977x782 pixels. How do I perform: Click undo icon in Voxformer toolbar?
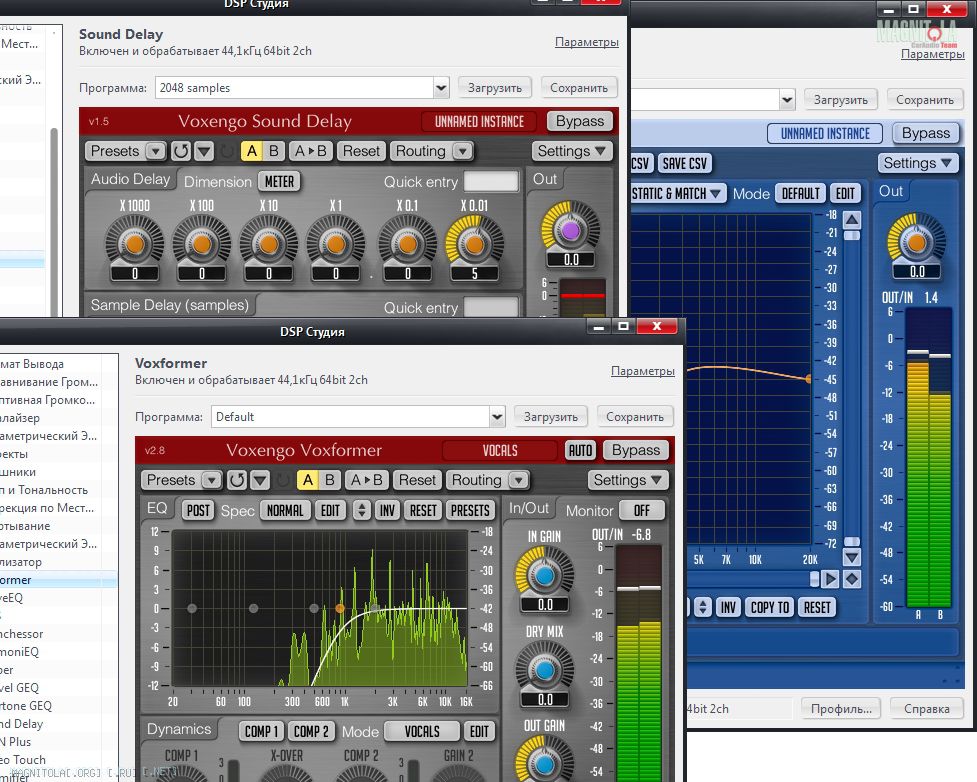pyautogui.click(x=237, y=480)
